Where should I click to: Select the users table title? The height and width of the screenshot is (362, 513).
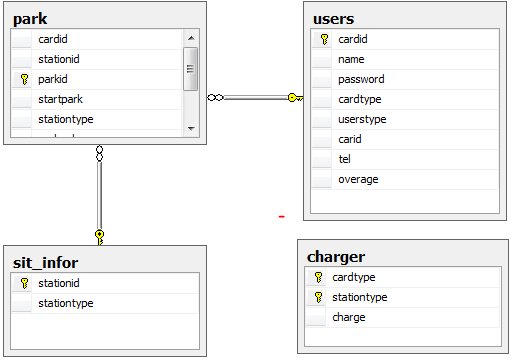(x=333, y=19)
